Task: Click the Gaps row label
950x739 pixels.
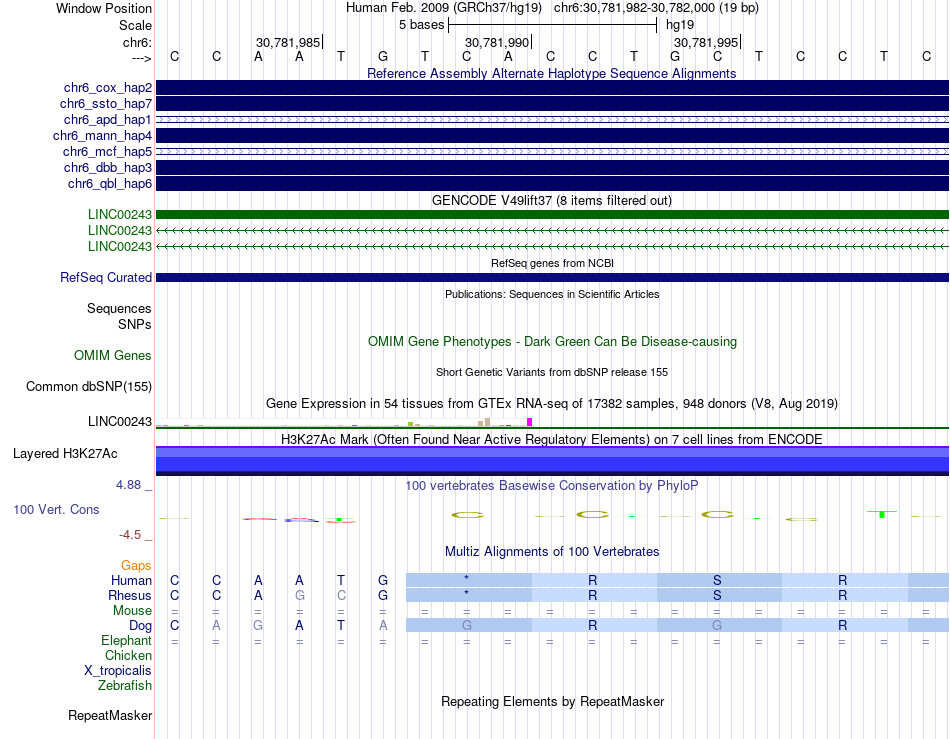Action: click(136, 565)
